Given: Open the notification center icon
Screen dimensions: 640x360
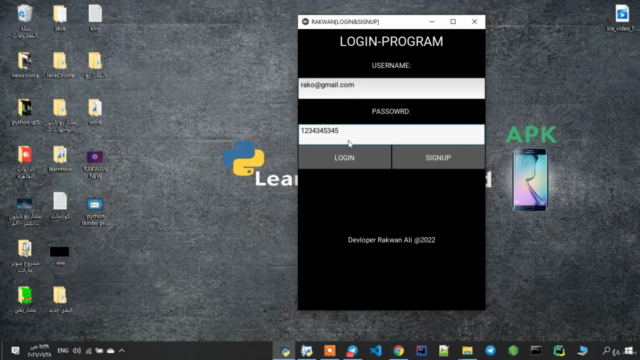Looking at the screenshot, I should (x=15, y=351).
